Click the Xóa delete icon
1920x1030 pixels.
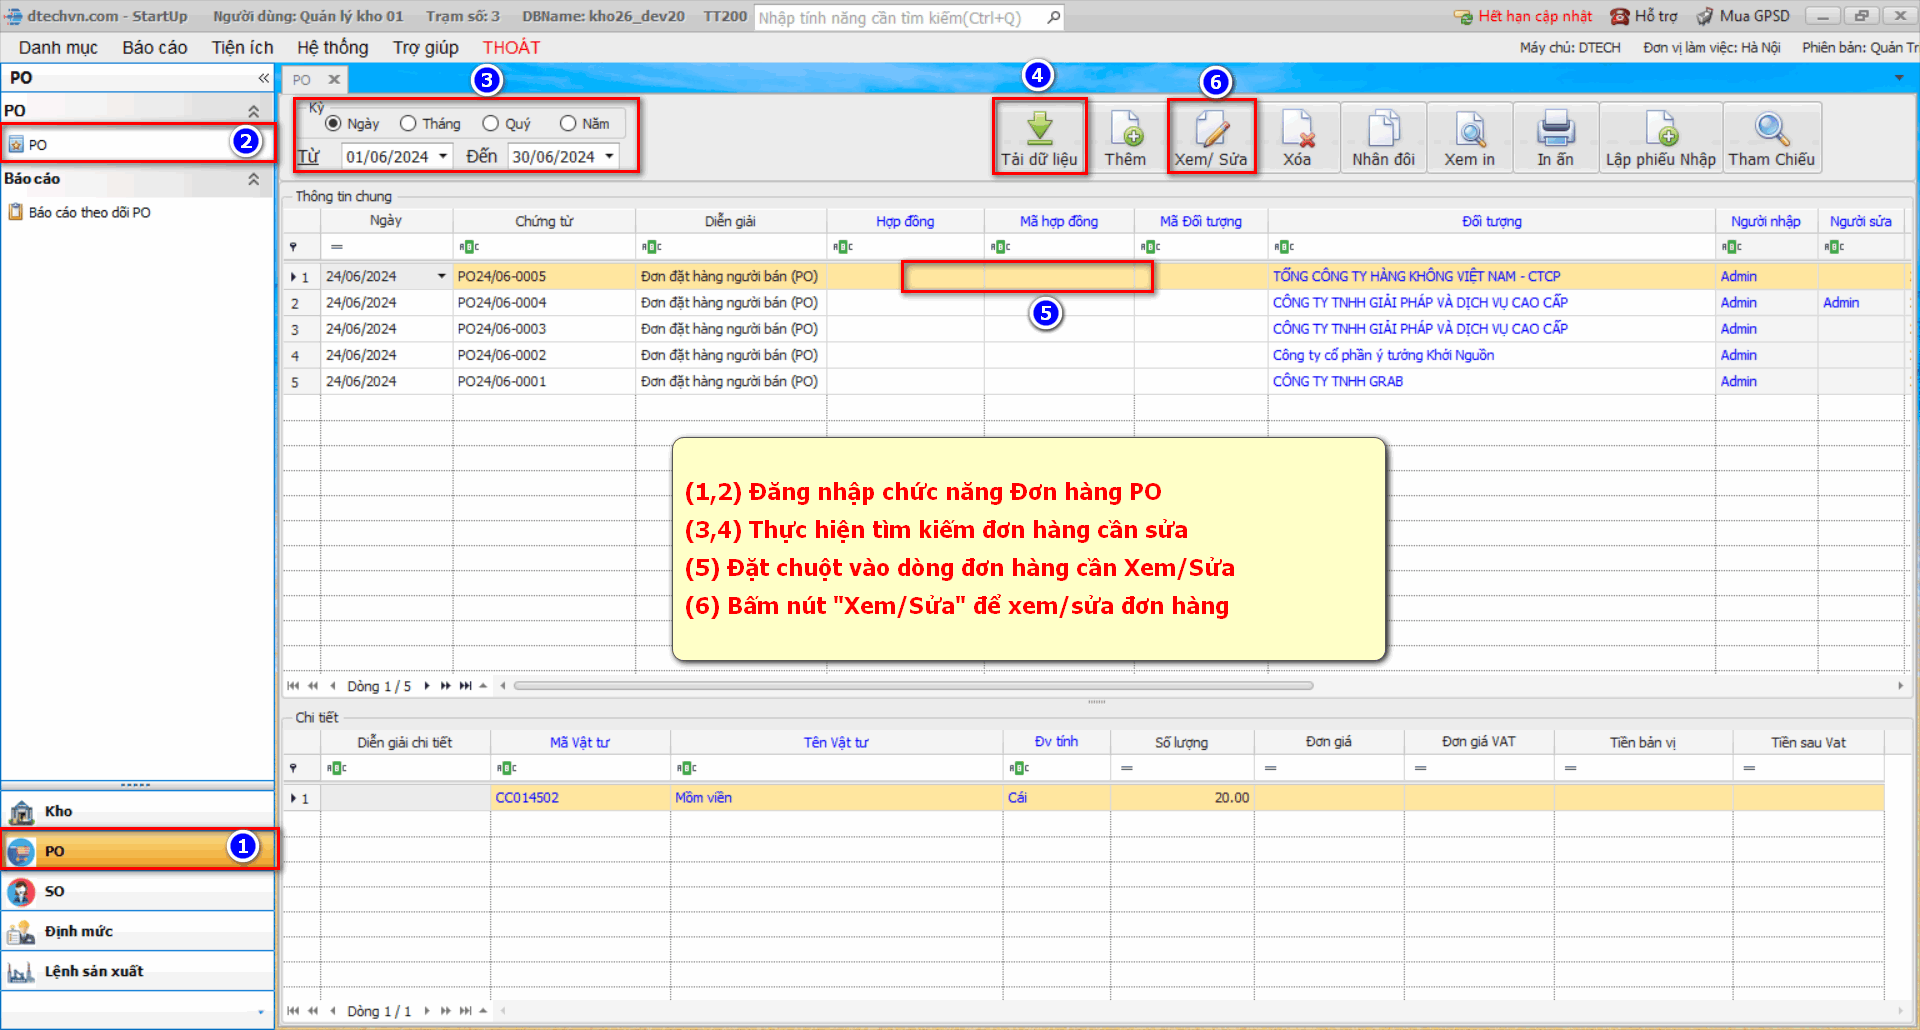click(1297, 130)
